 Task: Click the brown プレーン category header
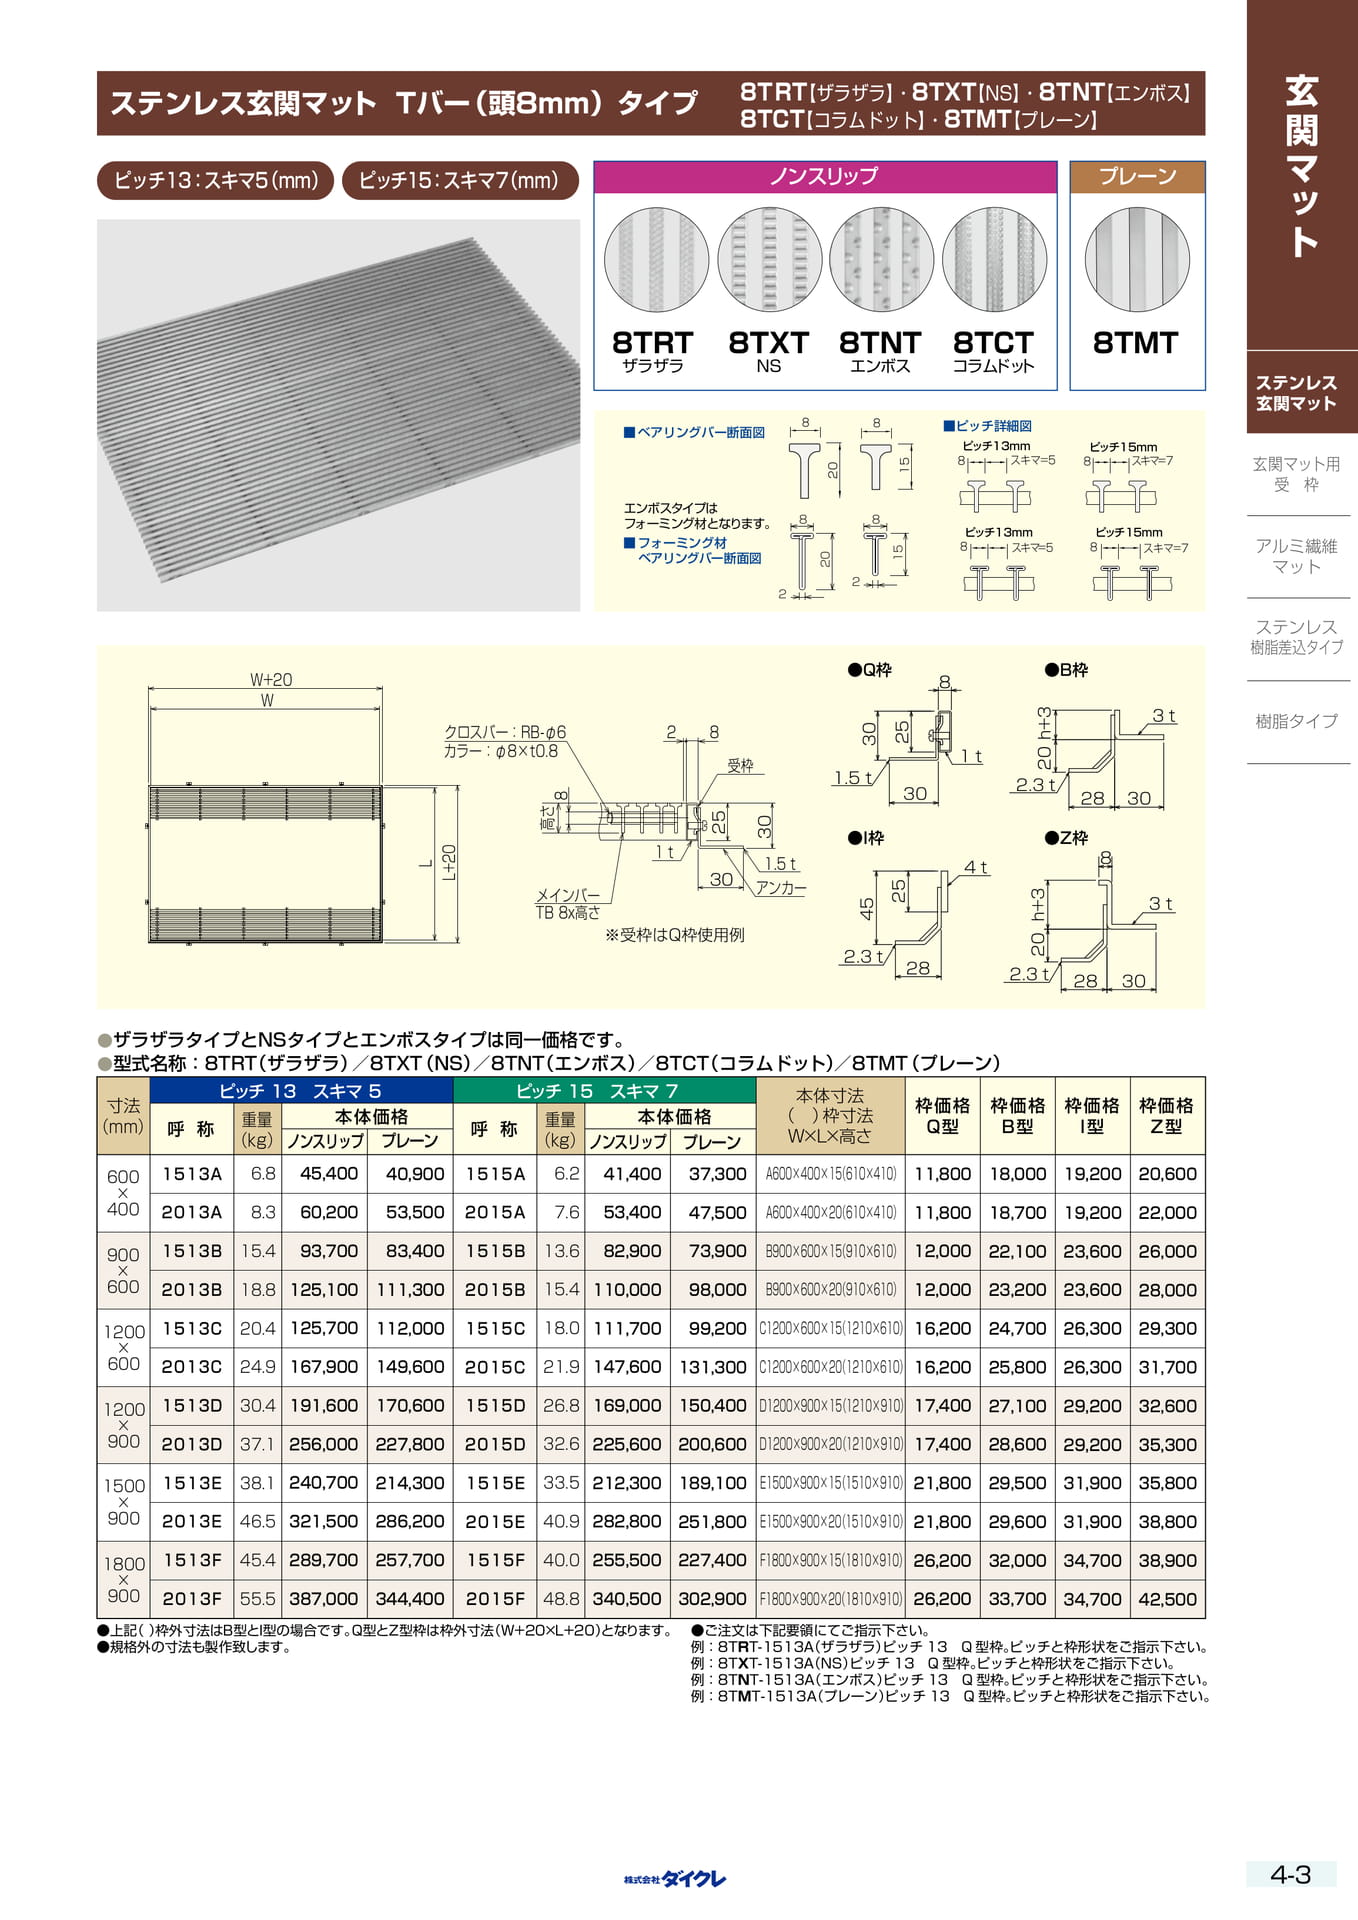(1137, 176)
